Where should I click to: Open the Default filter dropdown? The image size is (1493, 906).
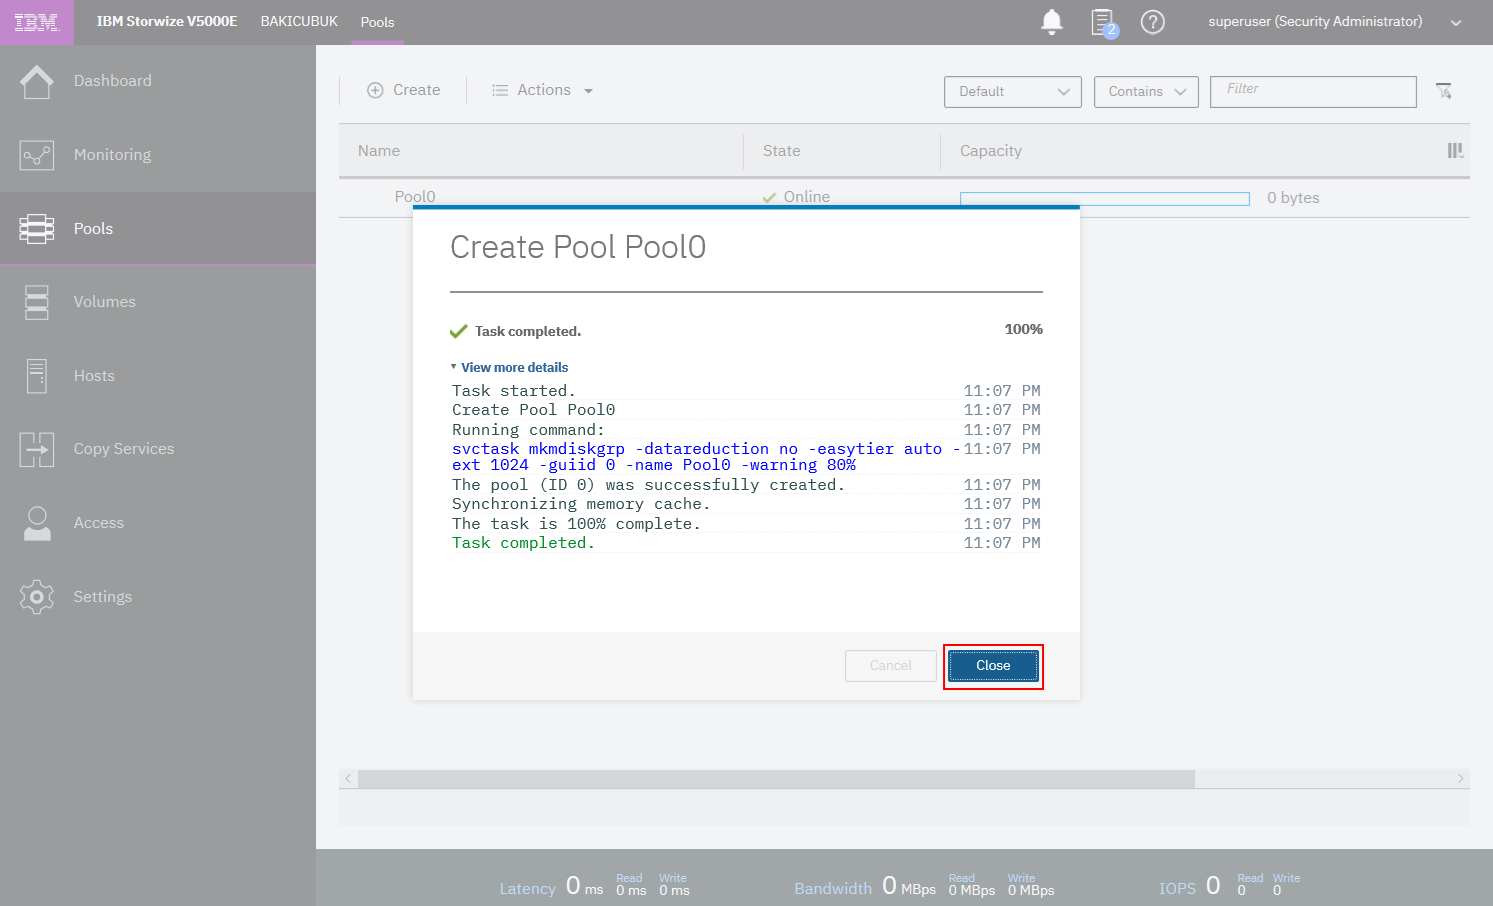pyautogui.click(x=1013, y=91)
